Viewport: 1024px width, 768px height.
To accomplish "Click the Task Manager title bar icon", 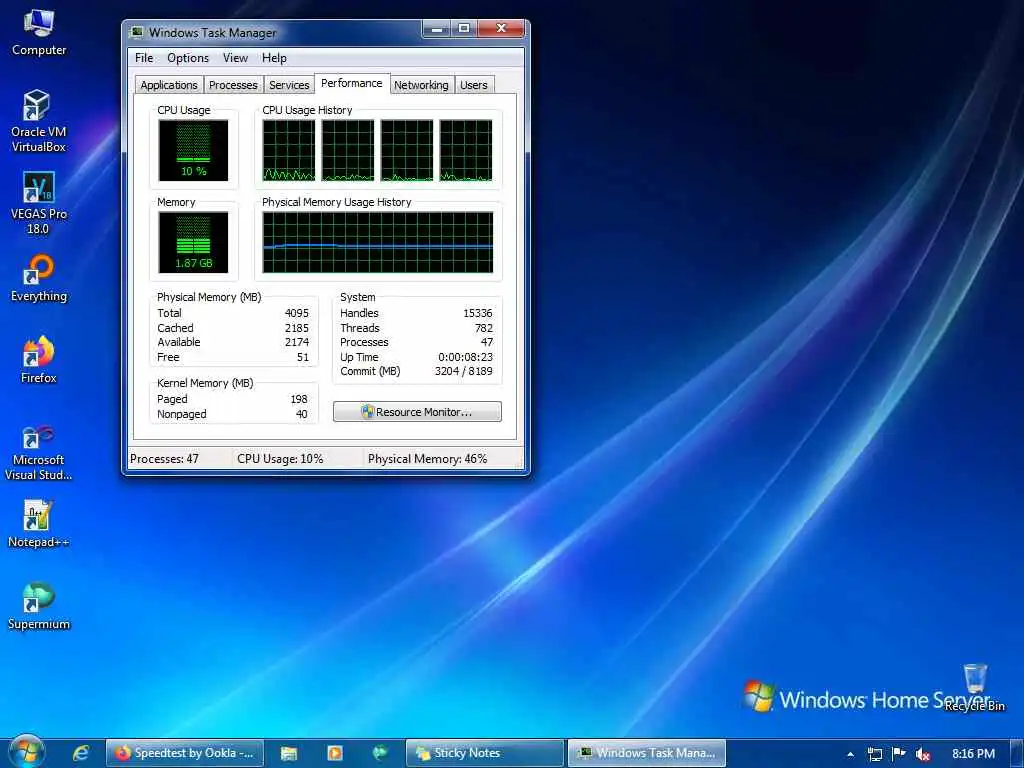I will pos(136,32).
